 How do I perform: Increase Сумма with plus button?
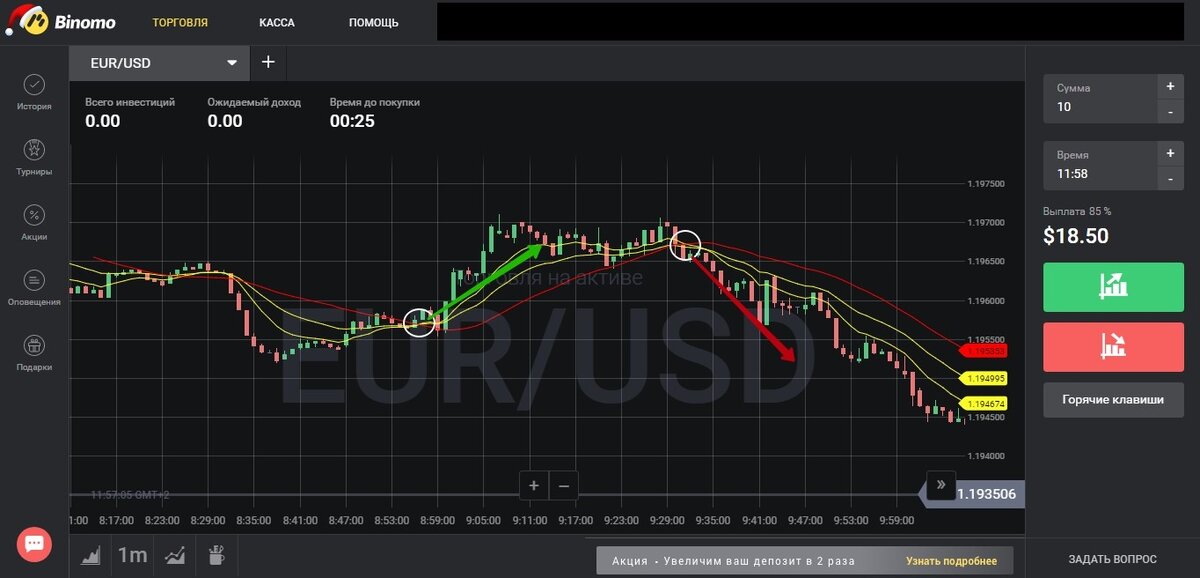(x=1170, y=86)
